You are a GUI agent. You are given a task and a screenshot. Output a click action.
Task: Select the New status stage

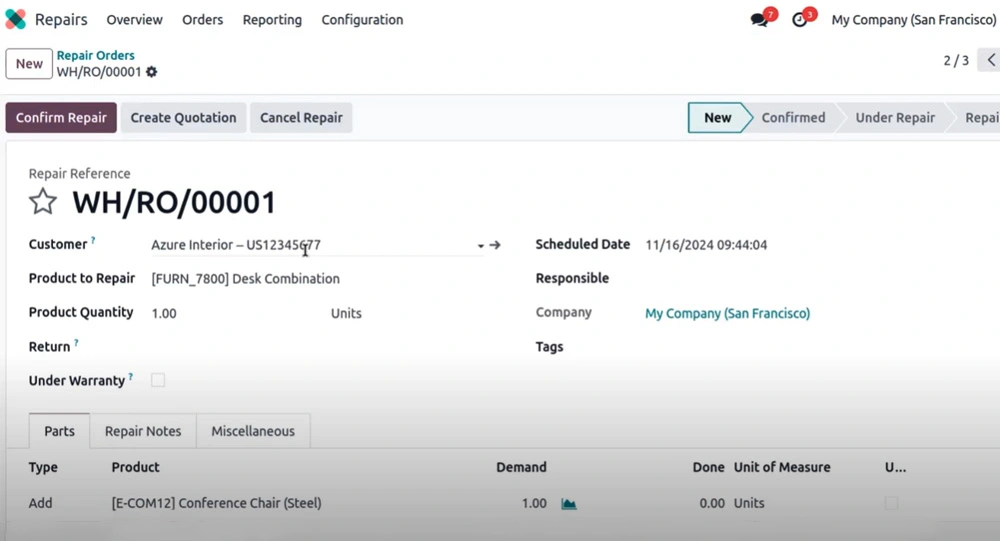coord(717,117)
